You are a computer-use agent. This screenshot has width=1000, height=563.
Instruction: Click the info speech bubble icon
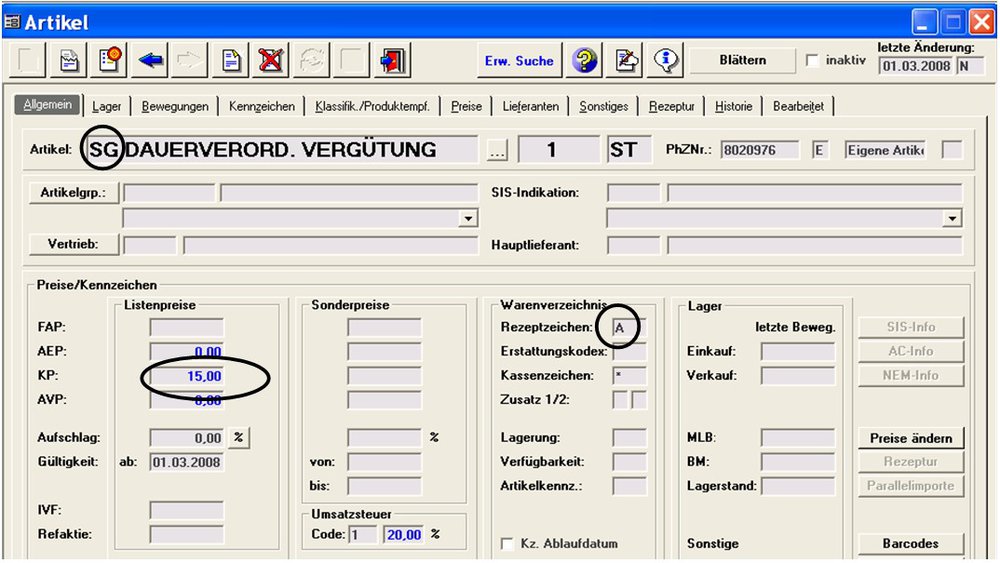[665, 61]
